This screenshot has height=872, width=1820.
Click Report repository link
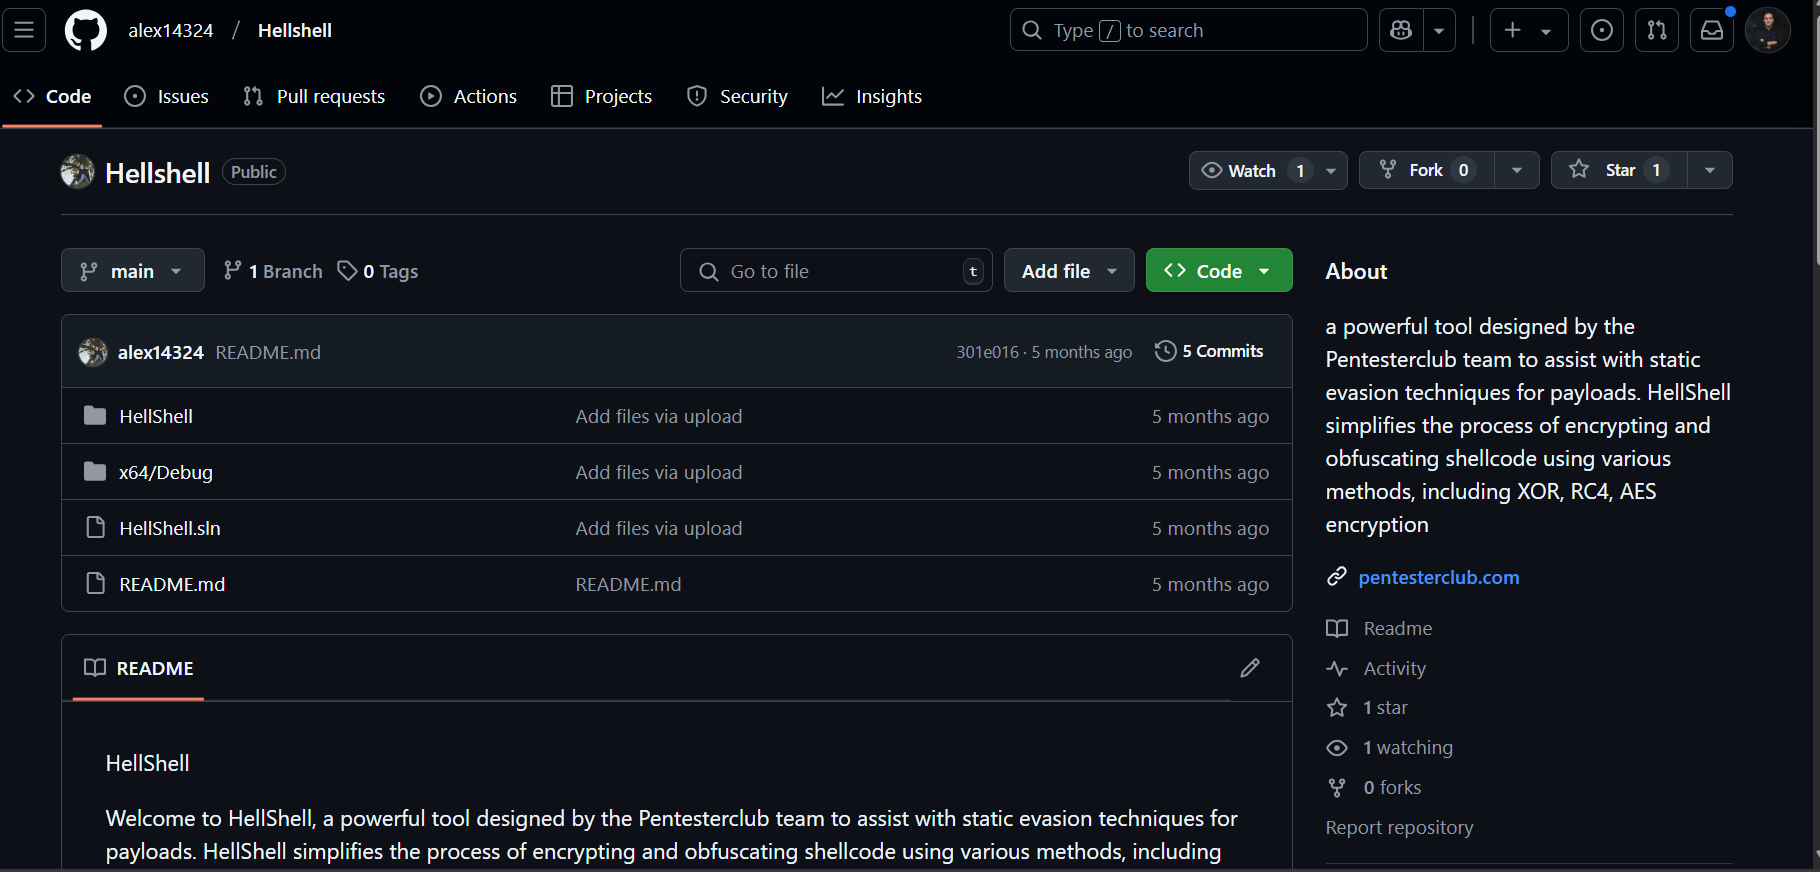(x=1399, y=827)
